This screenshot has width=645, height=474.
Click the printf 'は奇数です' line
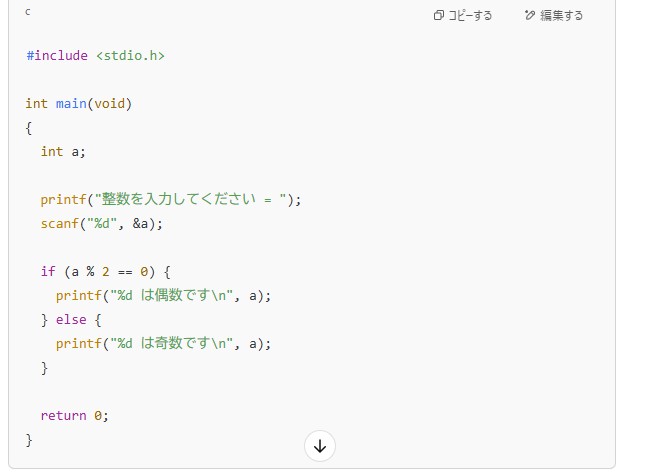click(x=163, y=343)
